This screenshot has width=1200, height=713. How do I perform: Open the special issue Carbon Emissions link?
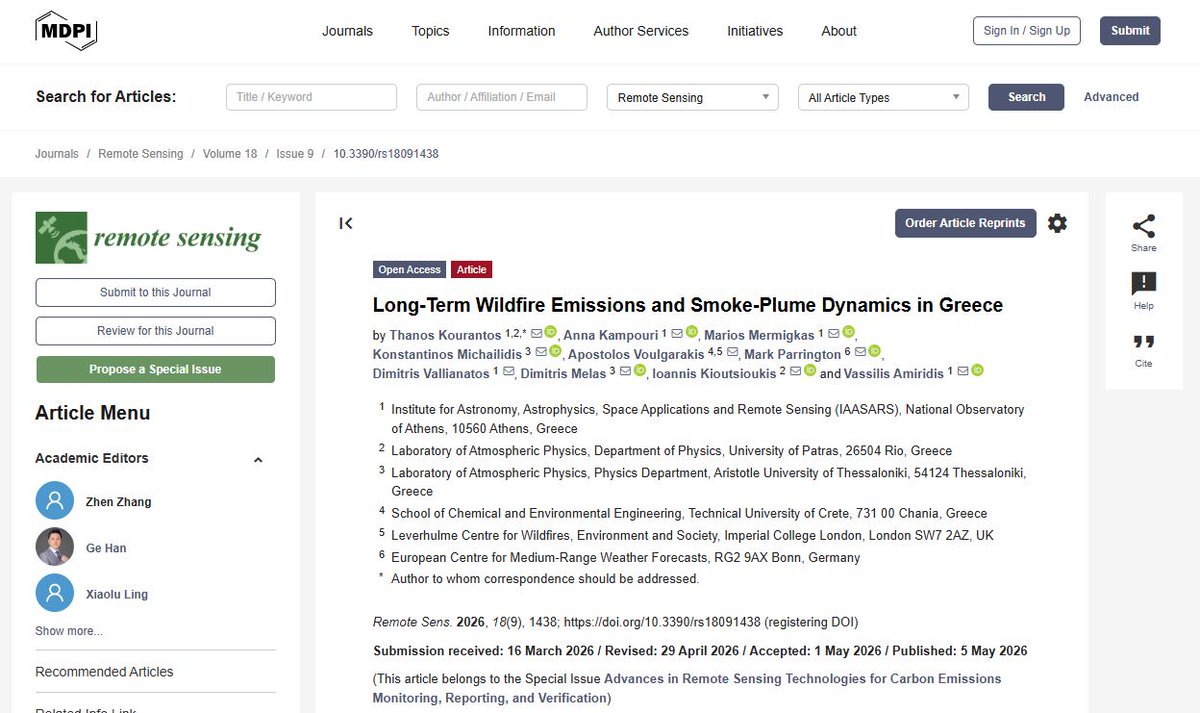[687, 688]
